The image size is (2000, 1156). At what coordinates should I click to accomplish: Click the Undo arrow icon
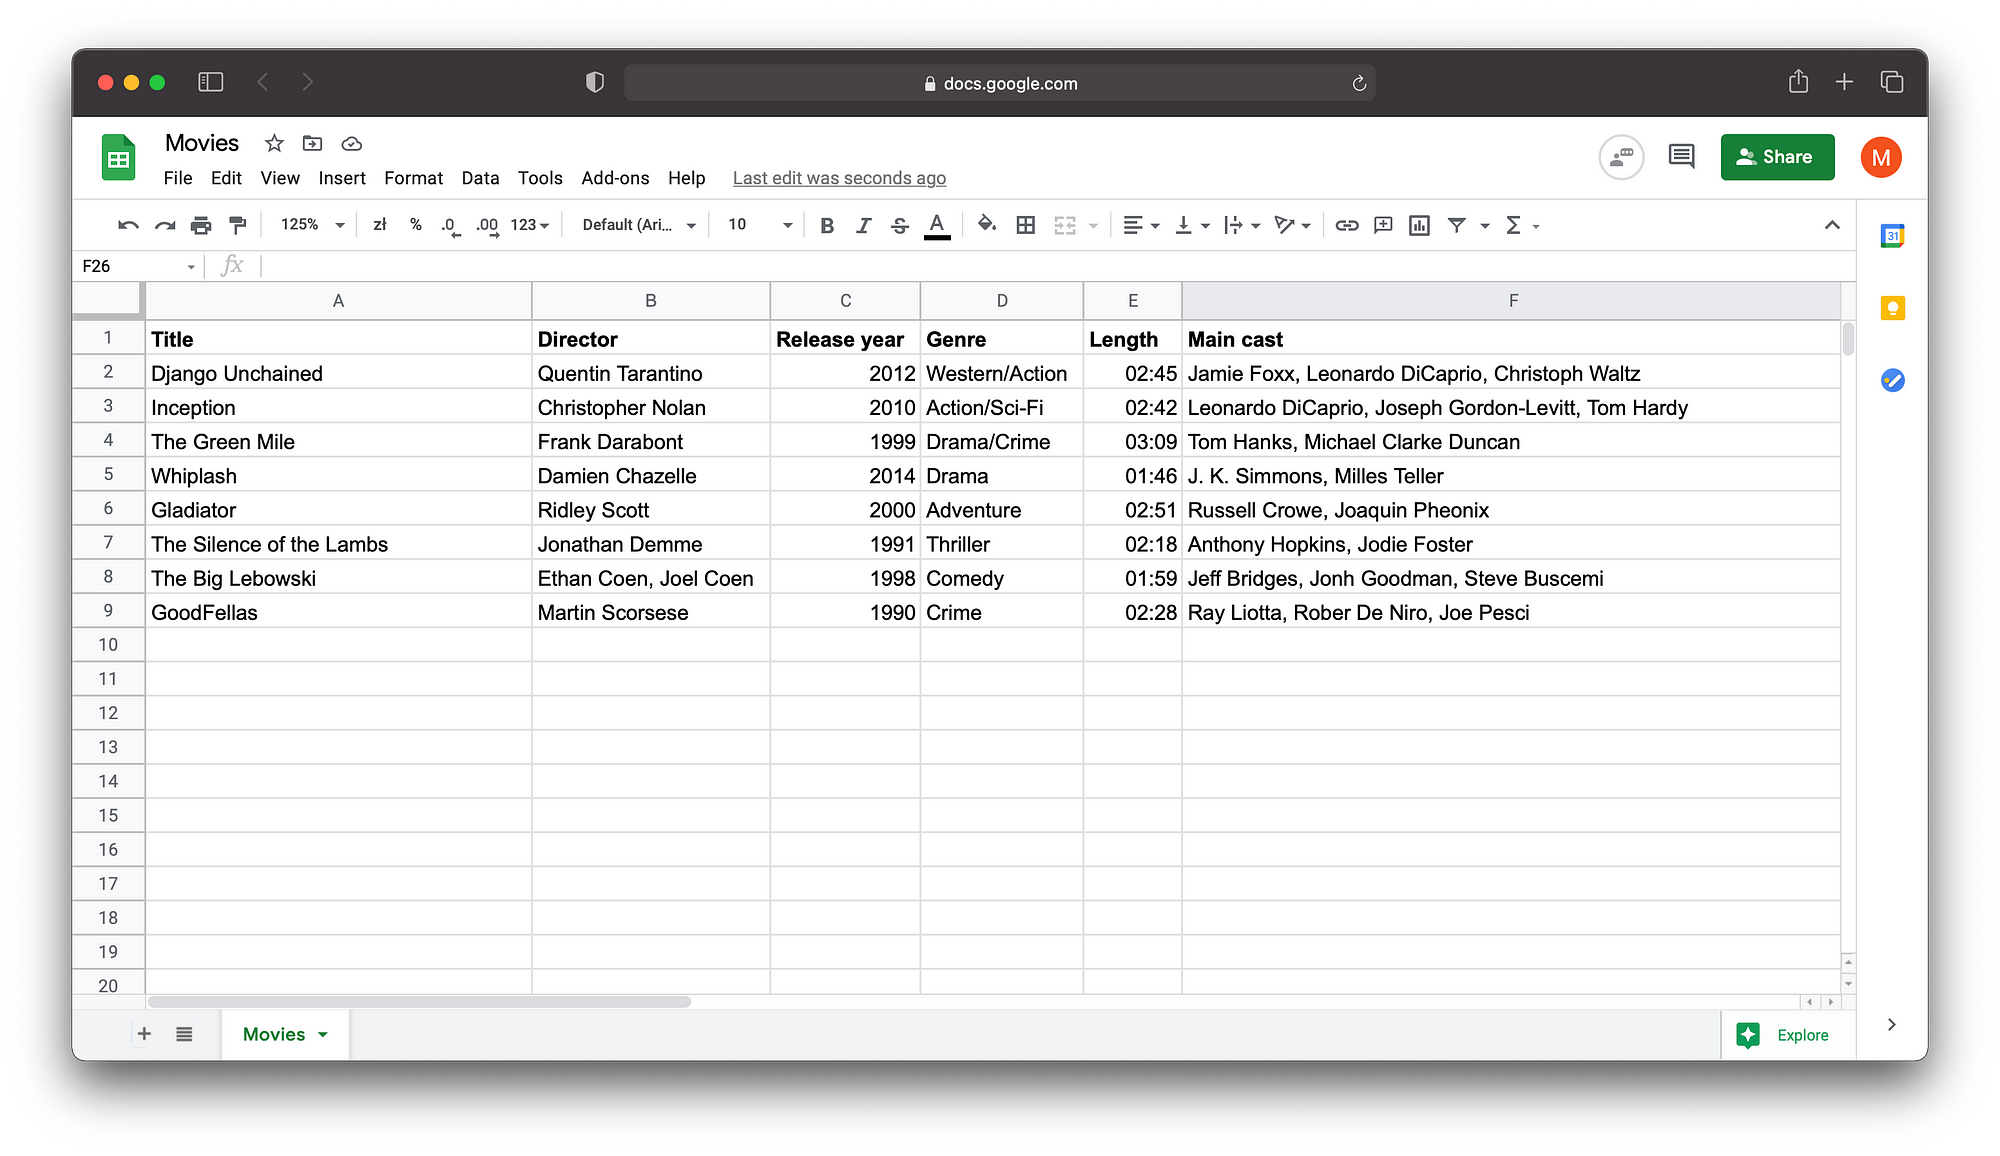click(x=128, y=225)
